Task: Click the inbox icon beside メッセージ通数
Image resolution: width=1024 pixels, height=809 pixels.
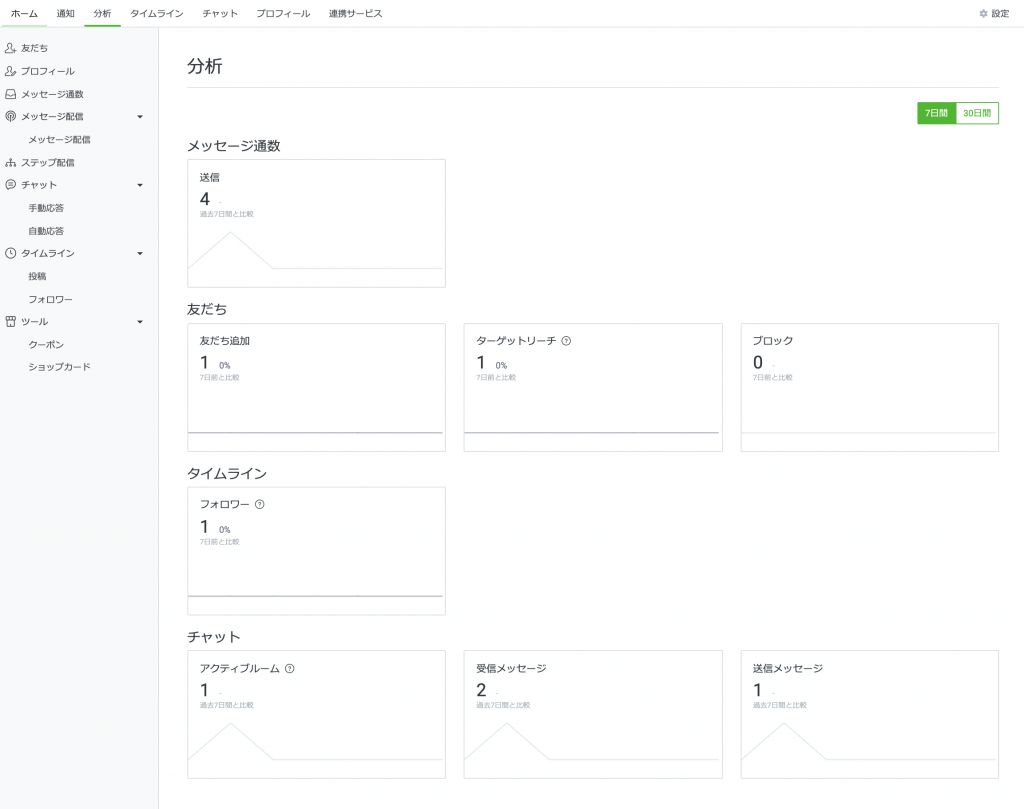Action: point(10,94)
